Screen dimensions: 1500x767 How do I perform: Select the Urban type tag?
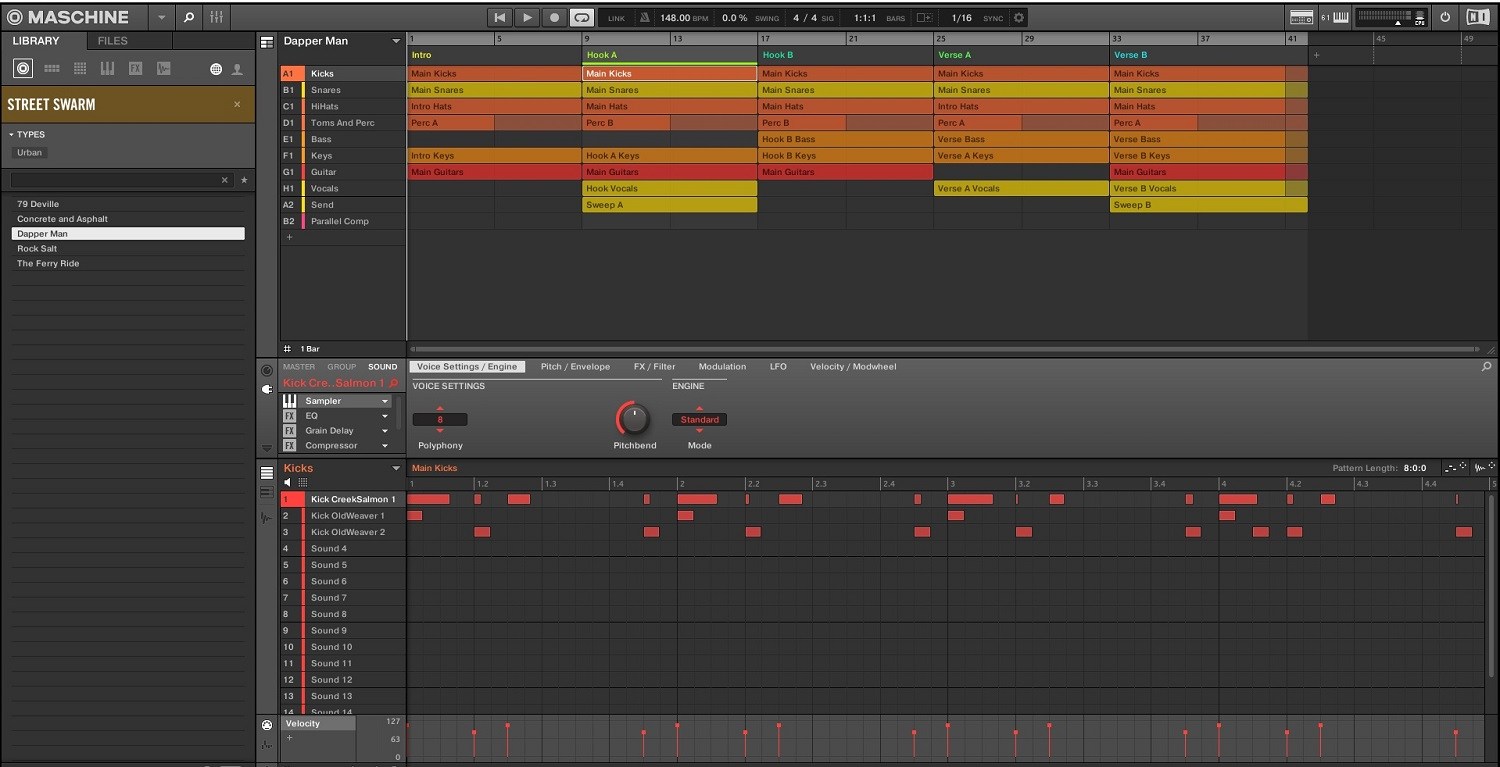pos(30,153)
